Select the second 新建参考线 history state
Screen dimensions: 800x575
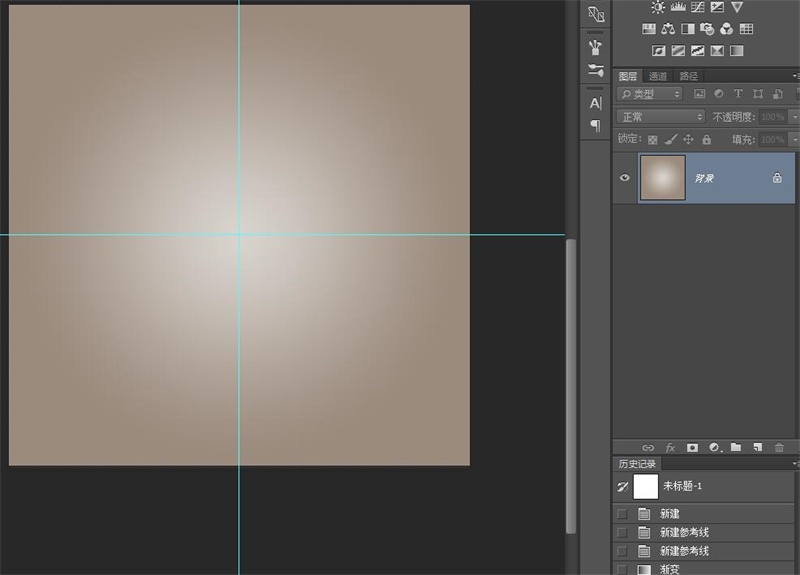click(704, 552)
